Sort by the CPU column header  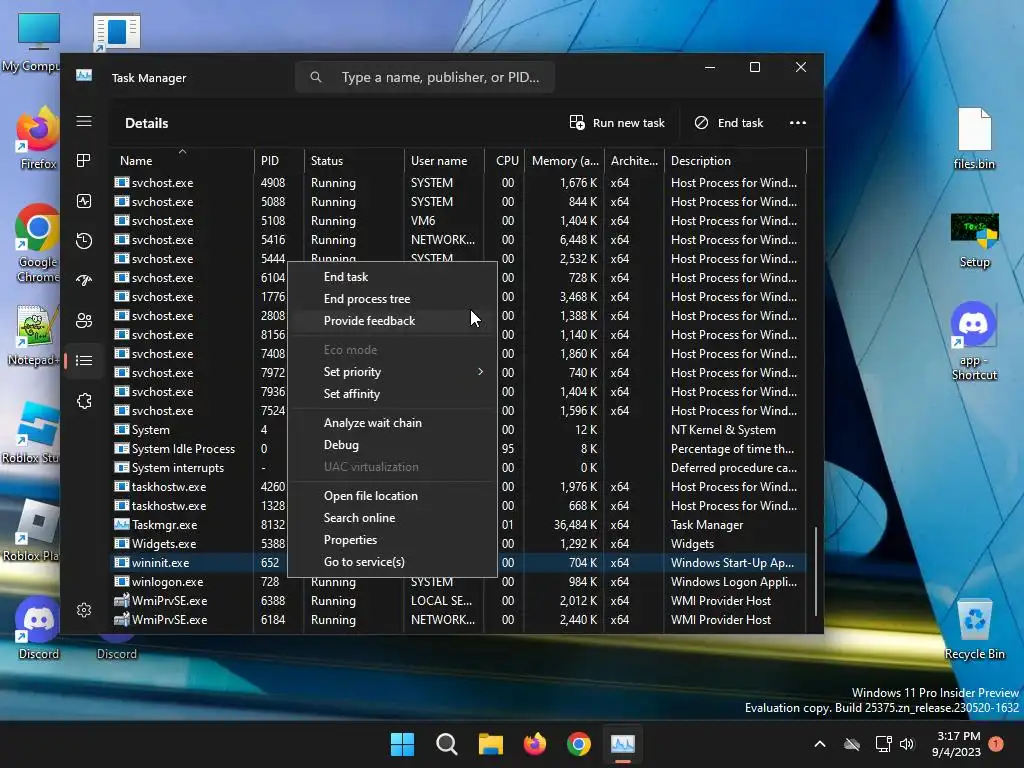click(504, 161)
